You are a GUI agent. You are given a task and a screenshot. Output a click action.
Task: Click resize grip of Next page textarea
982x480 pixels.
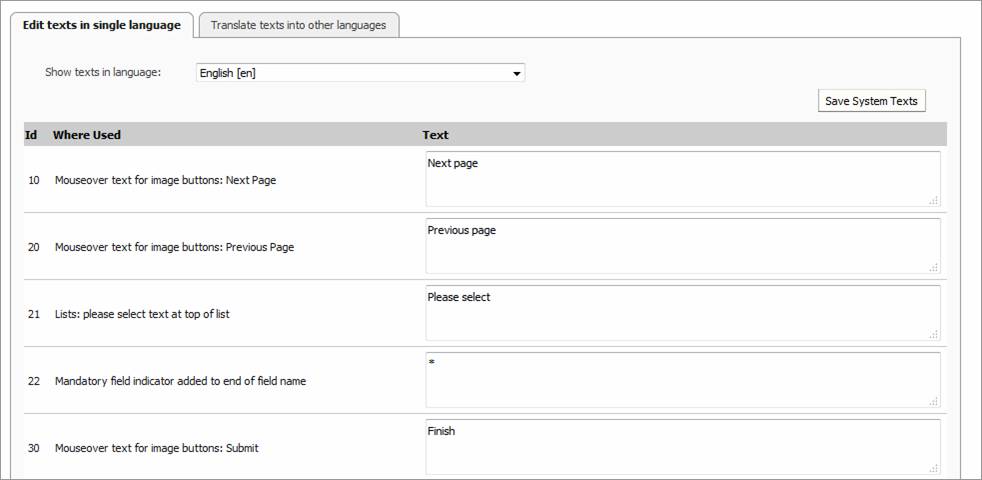click(x=933, y=200)
